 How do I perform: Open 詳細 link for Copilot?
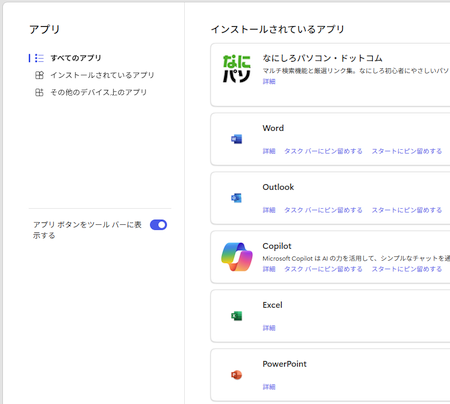(x=269, y=269)
